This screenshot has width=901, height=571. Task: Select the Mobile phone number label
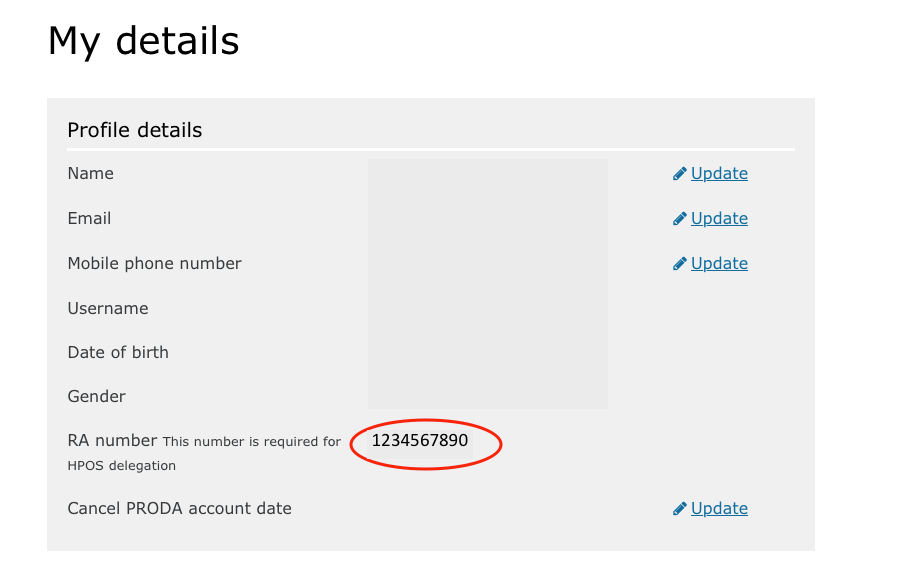click(x=154, y=264)
